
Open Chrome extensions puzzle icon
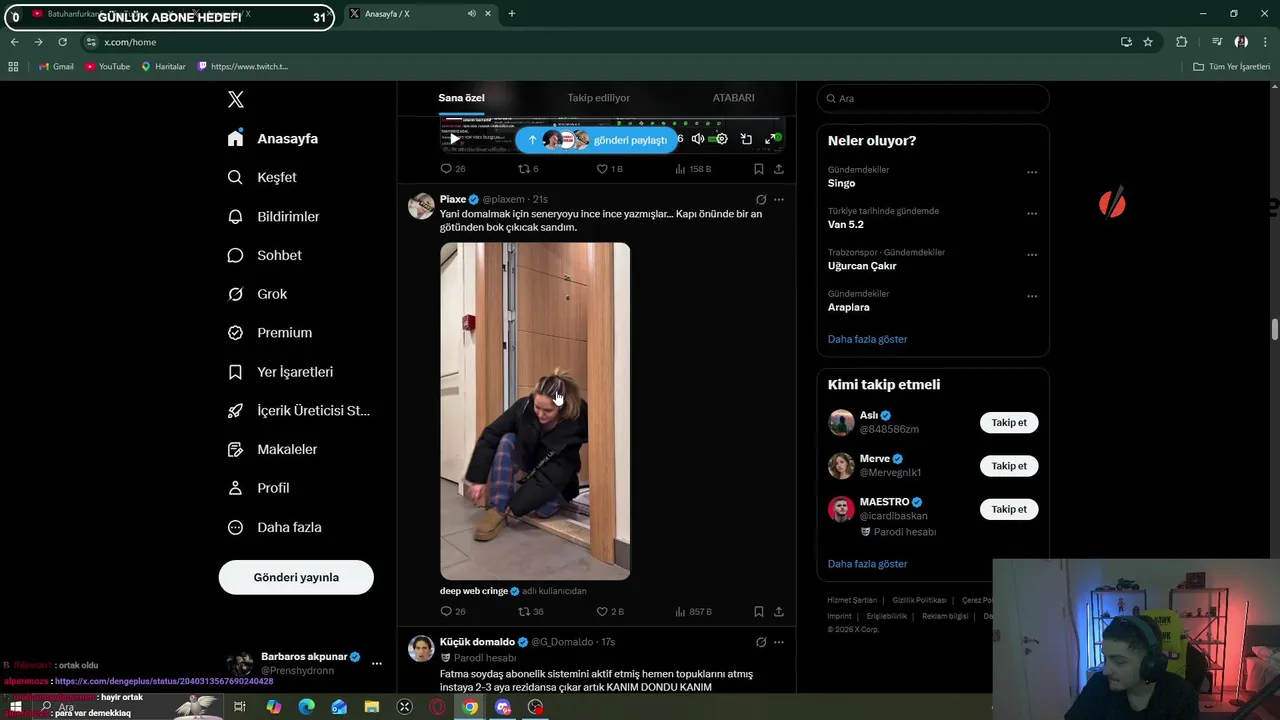pyautogui.click(x=1181, y=42)
